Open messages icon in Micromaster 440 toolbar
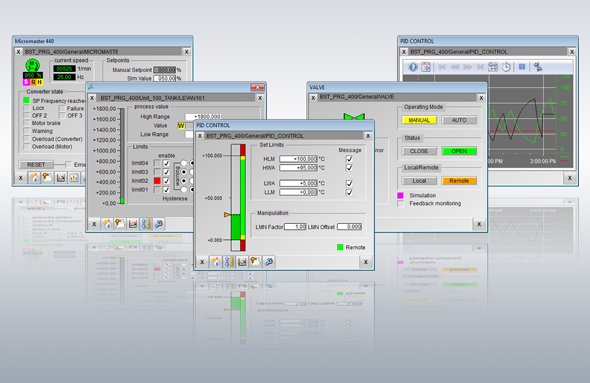 (47, 178)
